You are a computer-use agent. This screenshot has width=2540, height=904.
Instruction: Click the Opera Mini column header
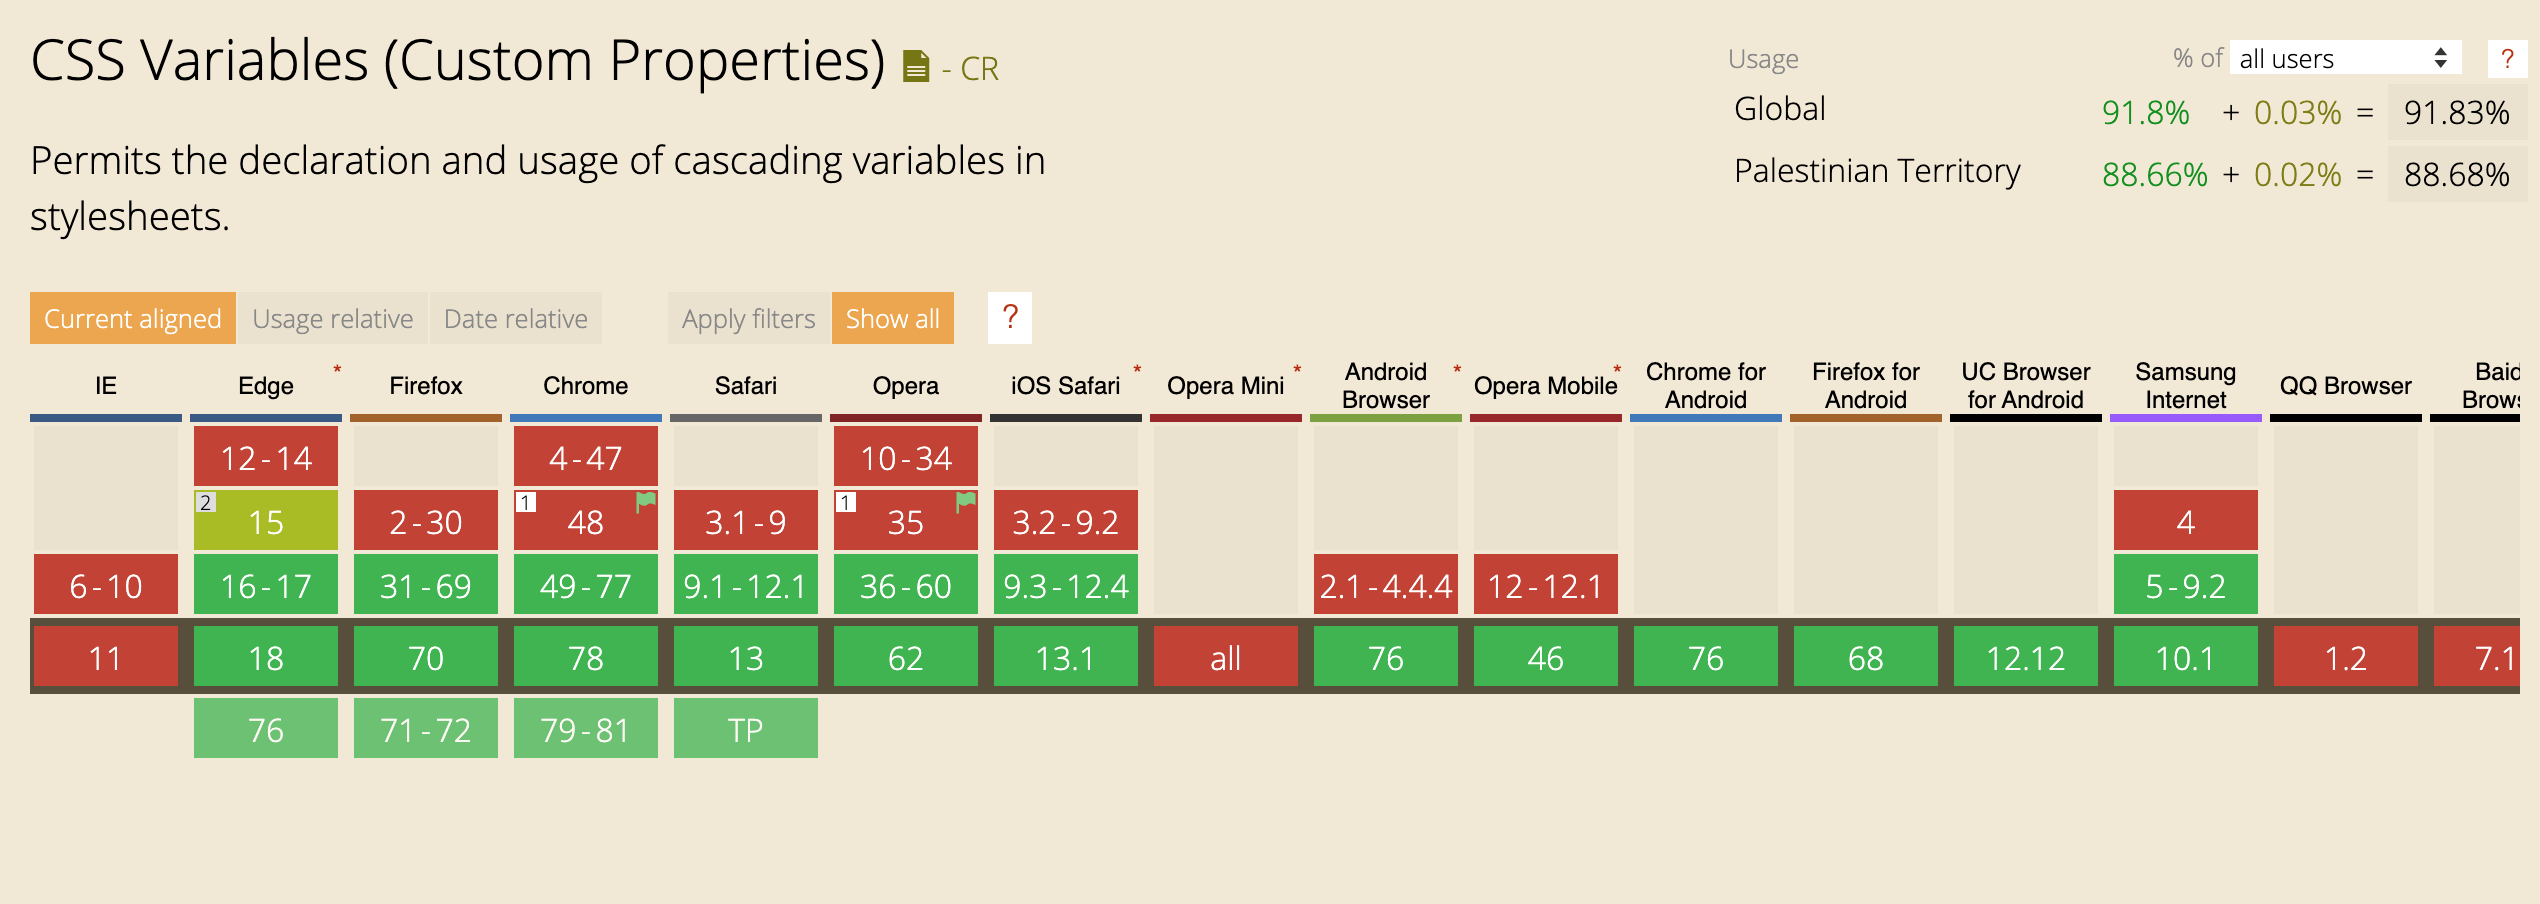coord(1225,386)
